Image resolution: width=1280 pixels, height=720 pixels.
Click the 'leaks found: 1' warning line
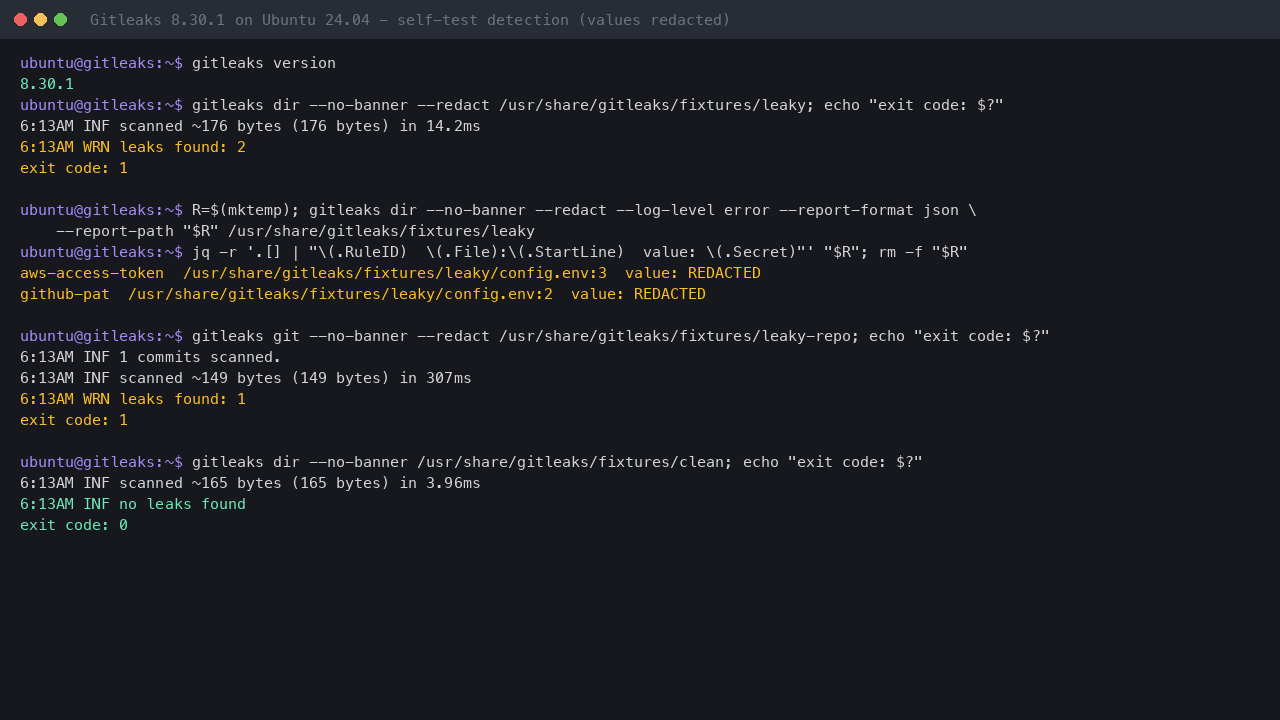[x=133, y=399]
